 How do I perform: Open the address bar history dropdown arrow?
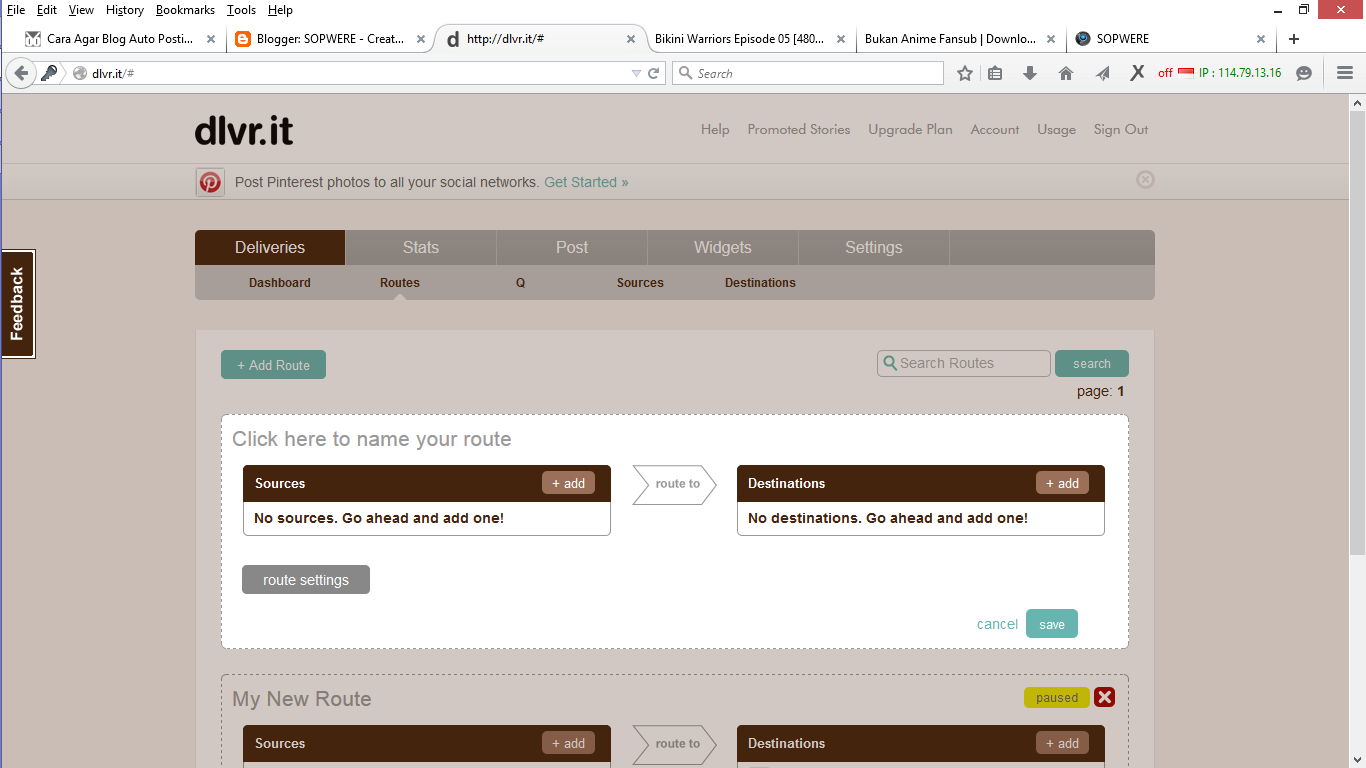point(636,73)
